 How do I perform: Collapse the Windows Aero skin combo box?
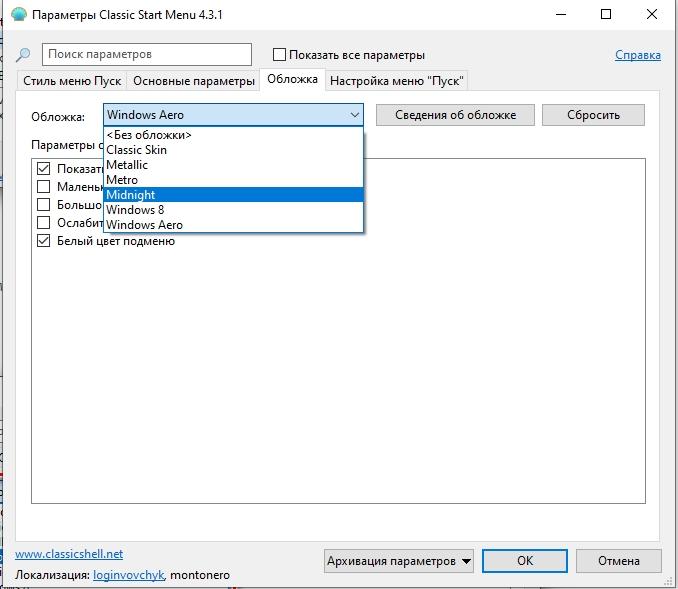[233, 115]
